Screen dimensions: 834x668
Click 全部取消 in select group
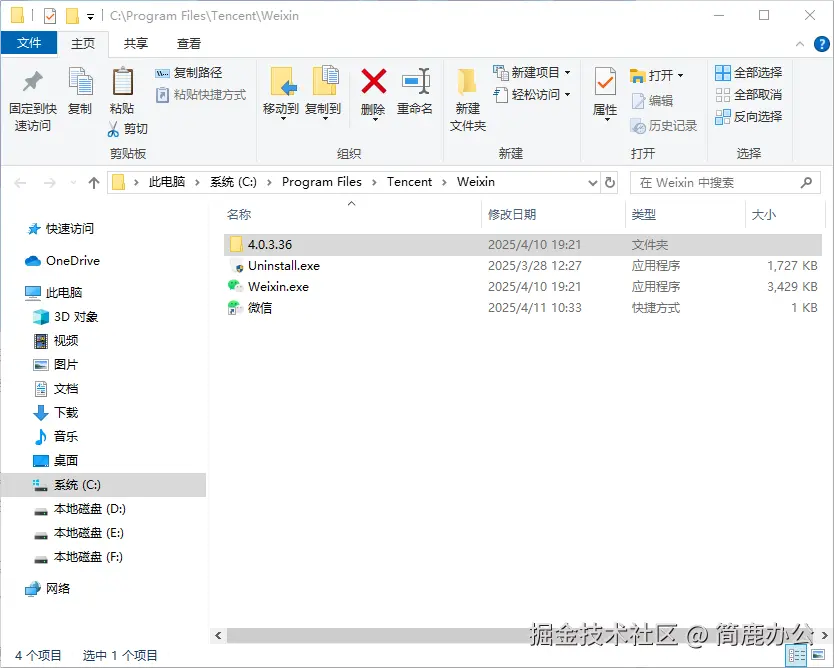[x=748, y=95]
